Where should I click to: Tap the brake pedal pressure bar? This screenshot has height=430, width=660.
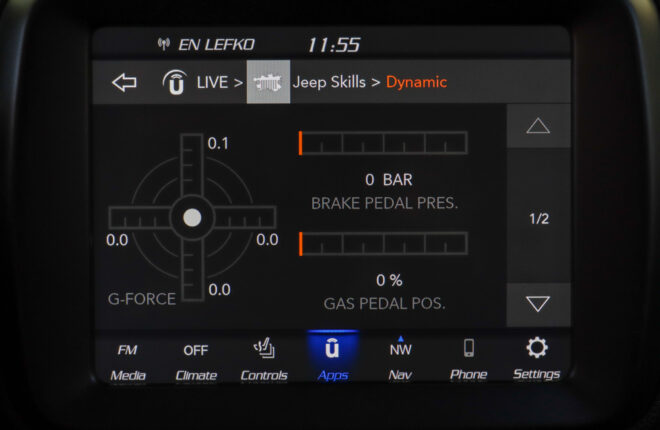[383, 143]
